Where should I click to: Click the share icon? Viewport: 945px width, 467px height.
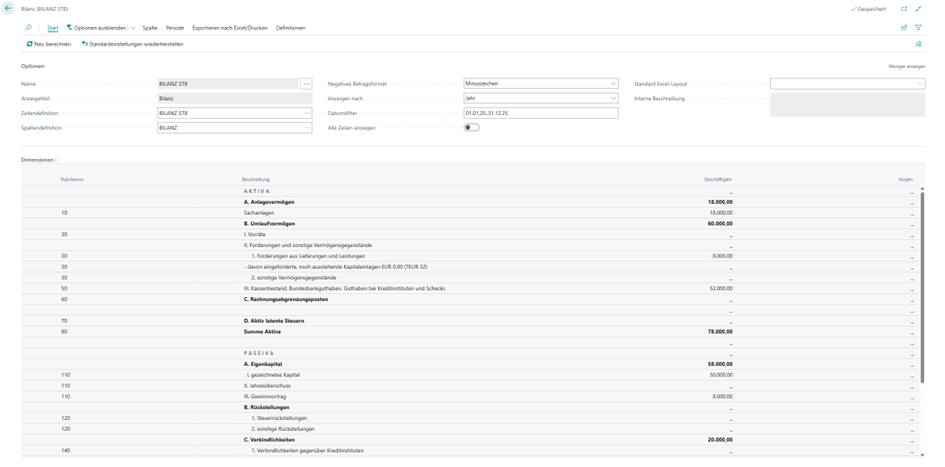(904, 28)
